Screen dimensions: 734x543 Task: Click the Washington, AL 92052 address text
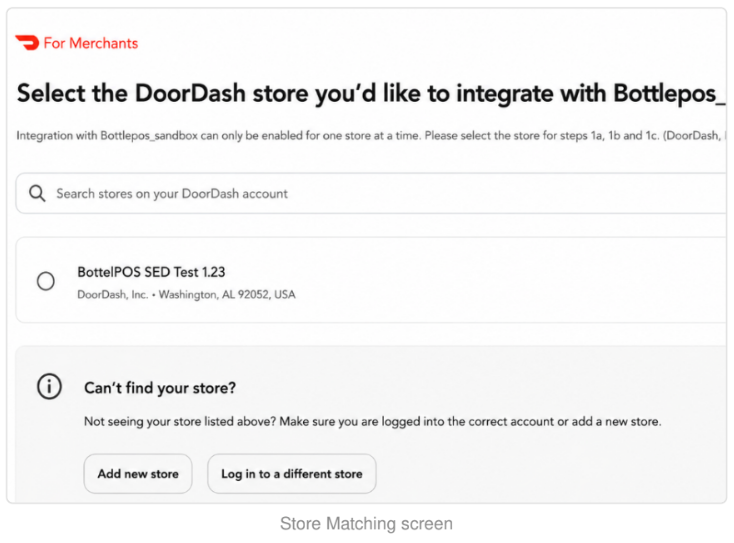(227, 294)
